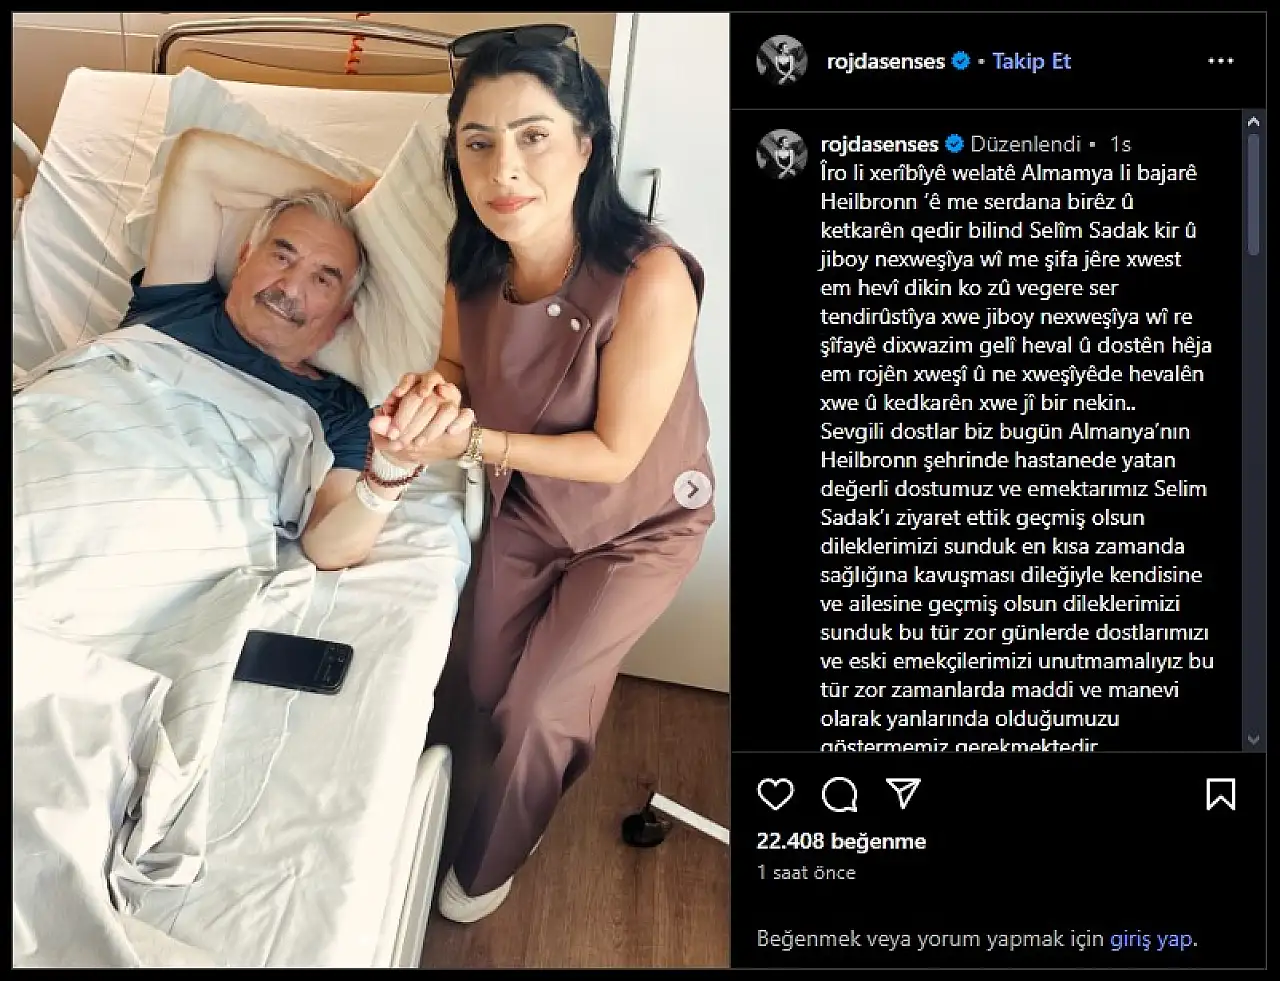Click the verified badge next to Düzenlendi
This screenshot has width=1280, height=981.
(954, 144)
